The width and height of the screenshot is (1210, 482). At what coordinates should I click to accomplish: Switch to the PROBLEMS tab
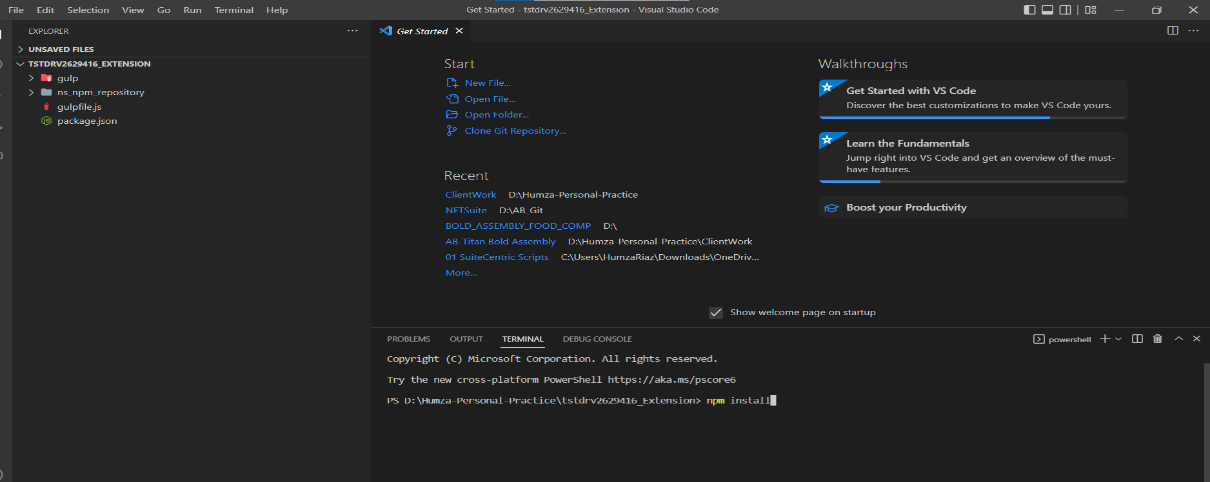pos(408,339)
